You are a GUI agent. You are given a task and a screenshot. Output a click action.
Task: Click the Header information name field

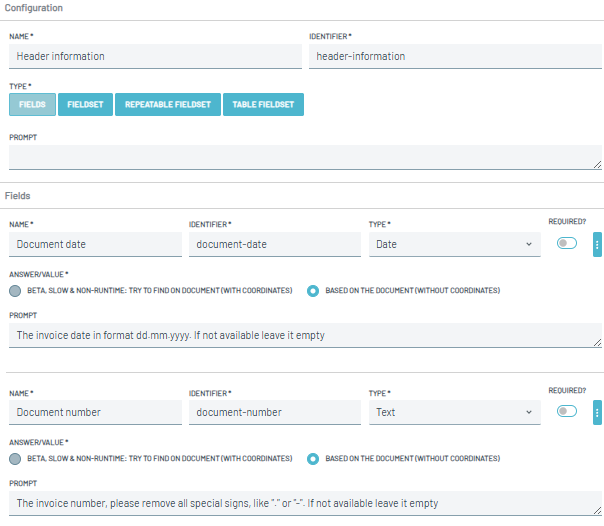pyautogui.click(x=155, y=57)
